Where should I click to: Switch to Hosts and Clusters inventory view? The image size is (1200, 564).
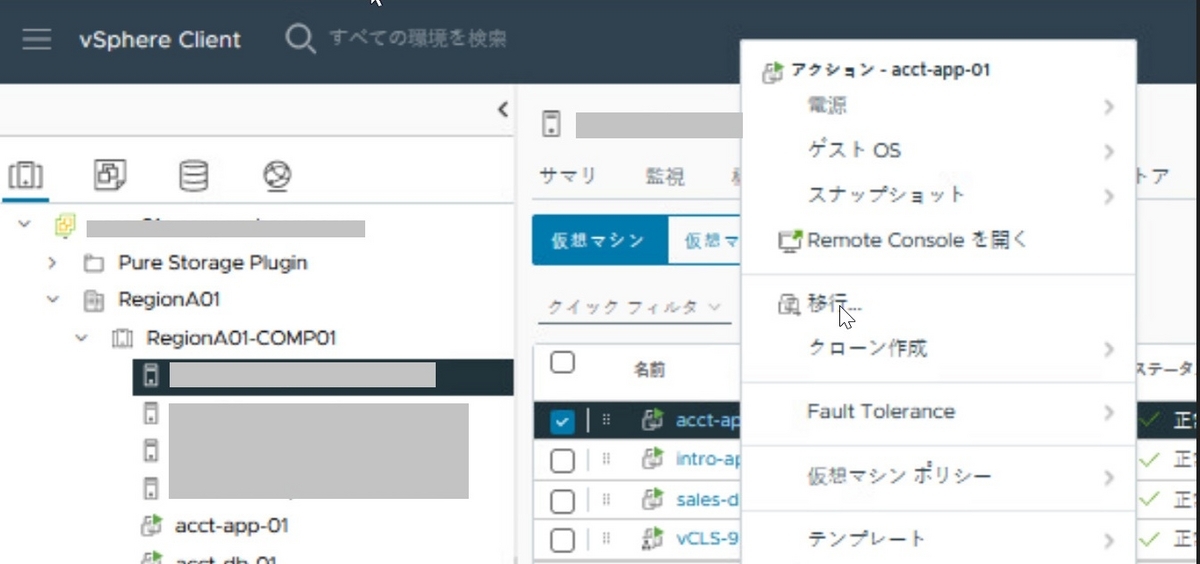coord(26,175)
